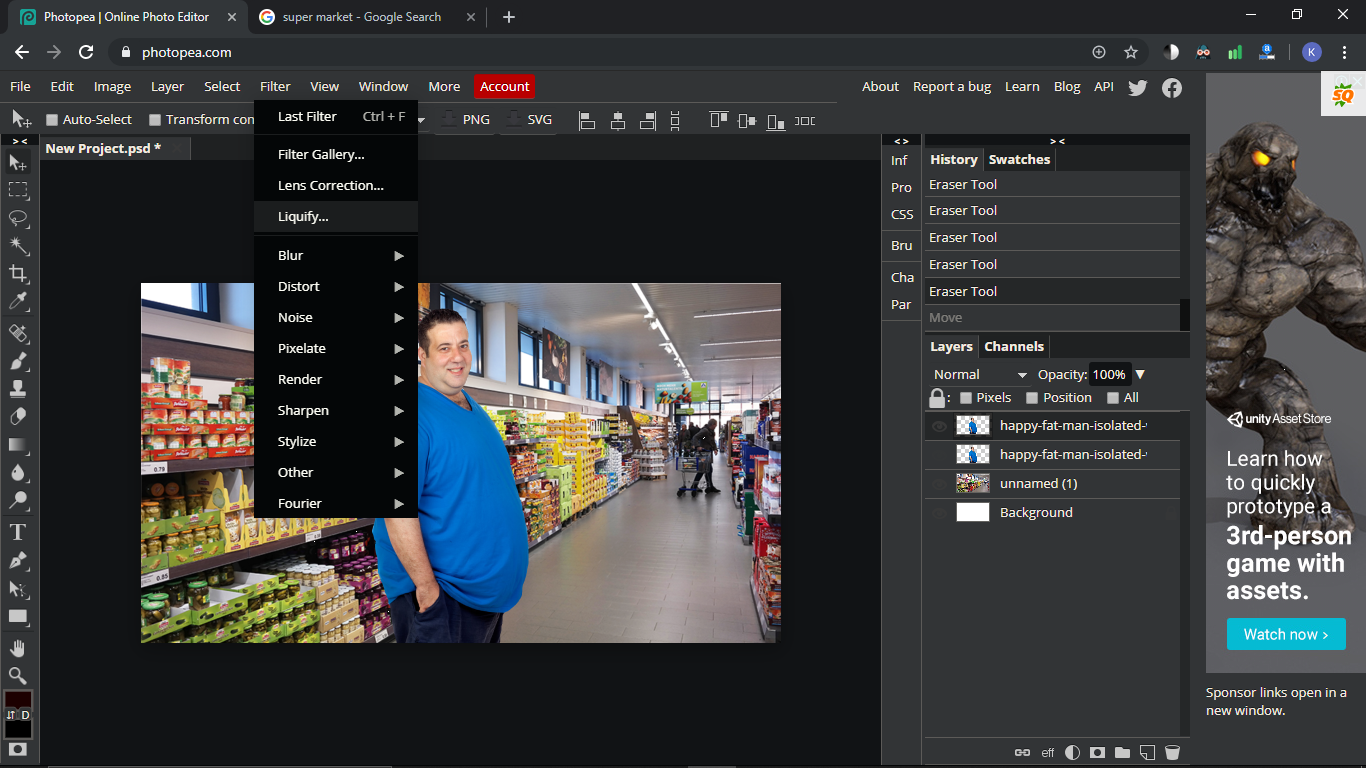Click the delete layer trash icon
The width and height of the screenshot is (1366, 768).
coord(1172,752)
